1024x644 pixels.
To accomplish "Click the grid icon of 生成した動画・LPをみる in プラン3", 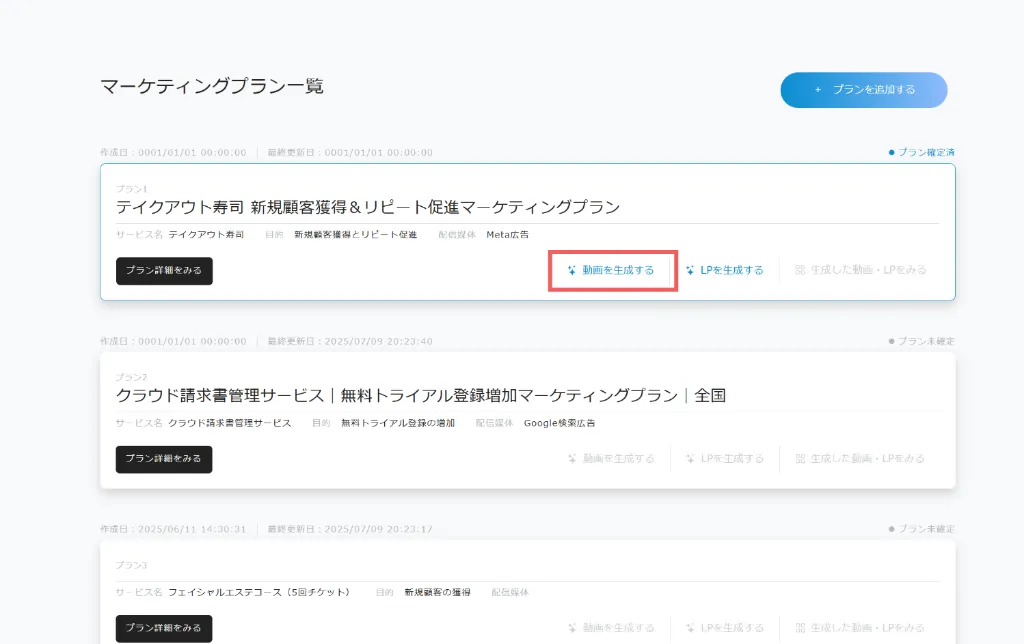I will coord(800,628).
